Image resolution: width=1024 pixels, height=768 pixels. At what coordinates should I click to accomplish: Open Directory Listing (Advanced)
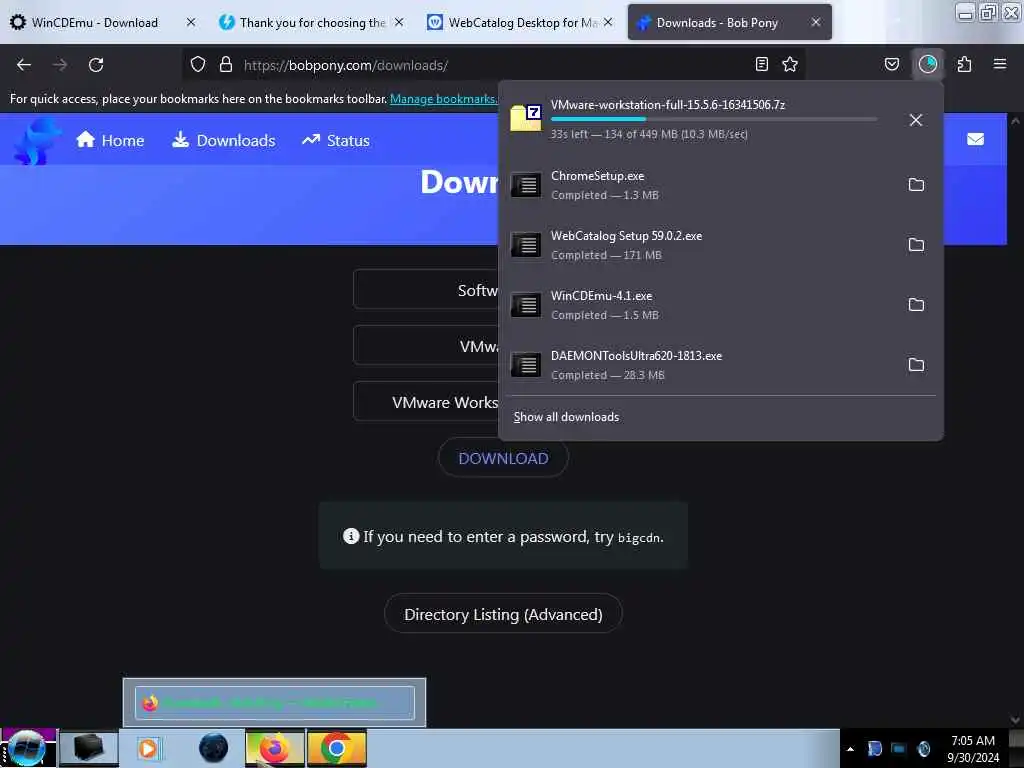click(x=503, y=615)
